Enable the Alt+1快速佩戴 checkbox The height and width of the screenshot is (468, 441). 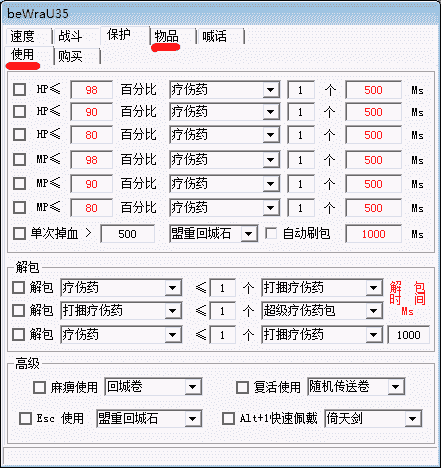click(228, 418)
